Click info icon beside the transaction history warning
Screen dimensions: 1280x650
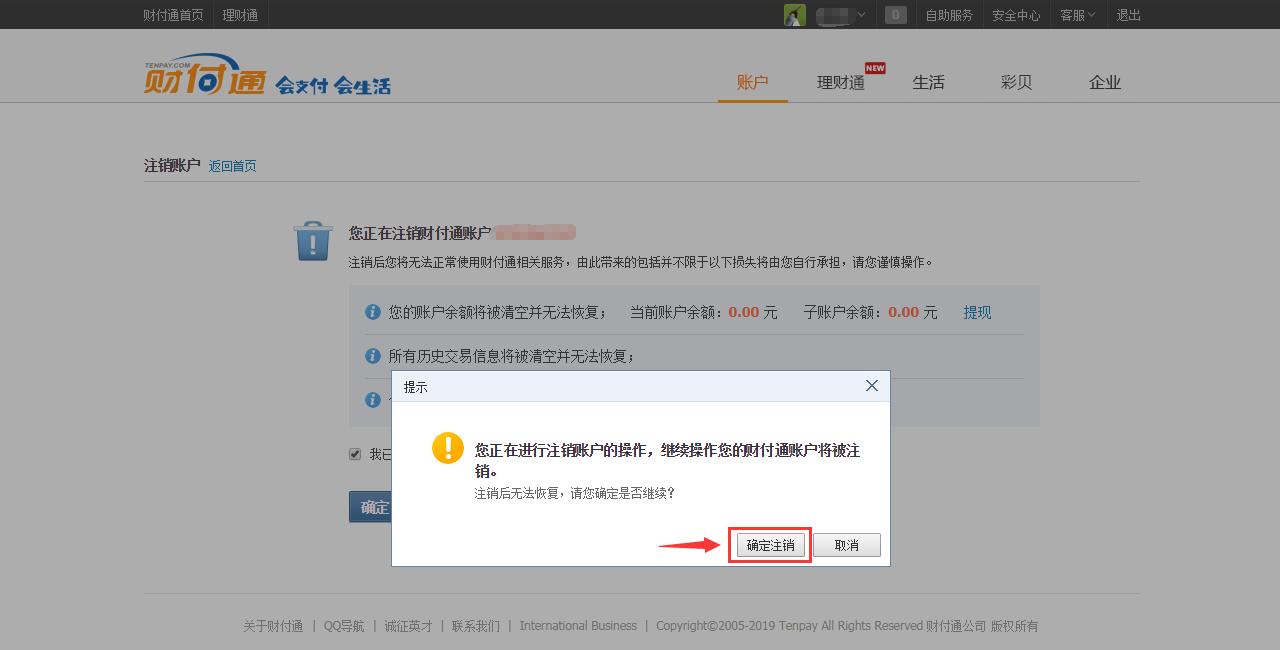375,355
